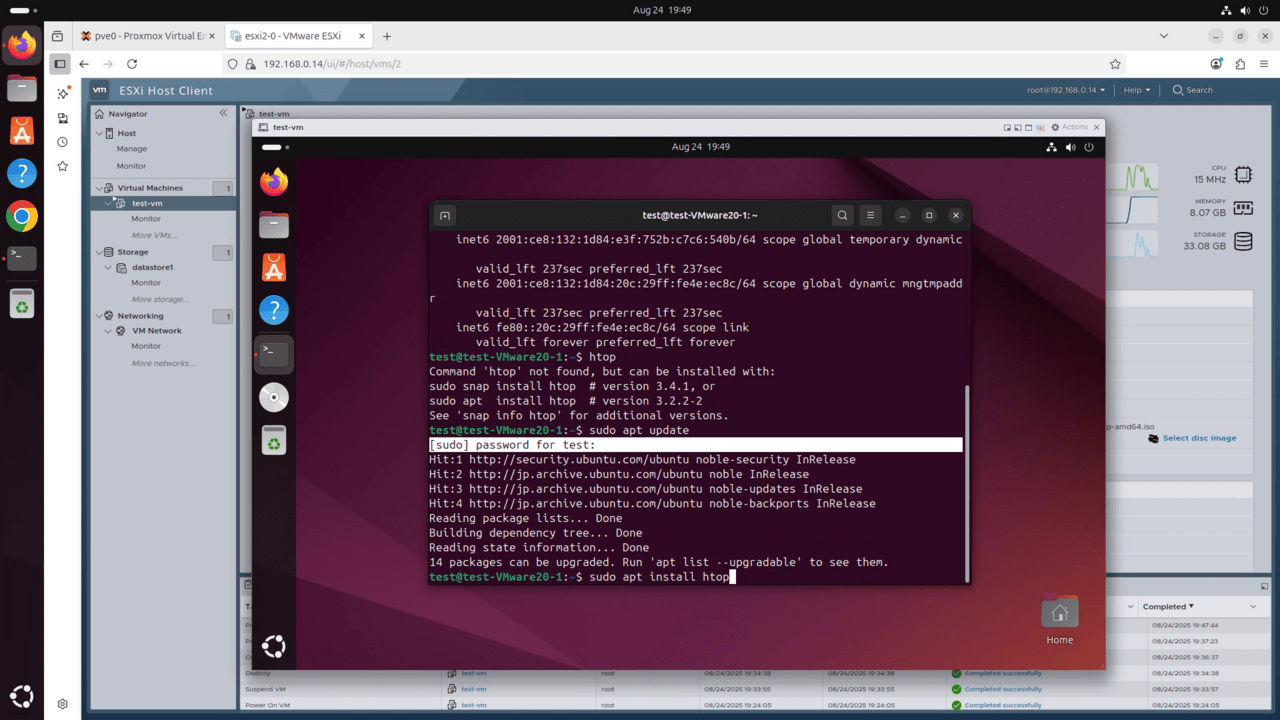Show Applications grid in the VM guest
Screen dimensions: 1280x720
pos(274,647)
